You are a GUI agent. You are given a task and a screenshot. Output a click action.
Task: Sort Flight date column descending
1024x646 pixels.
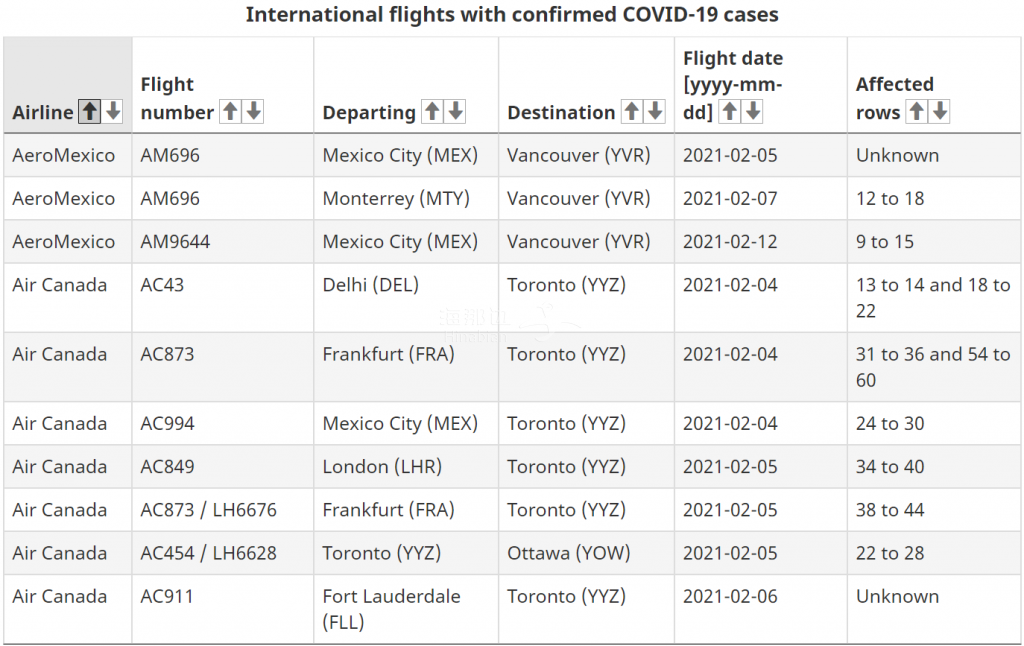(753, 112)
